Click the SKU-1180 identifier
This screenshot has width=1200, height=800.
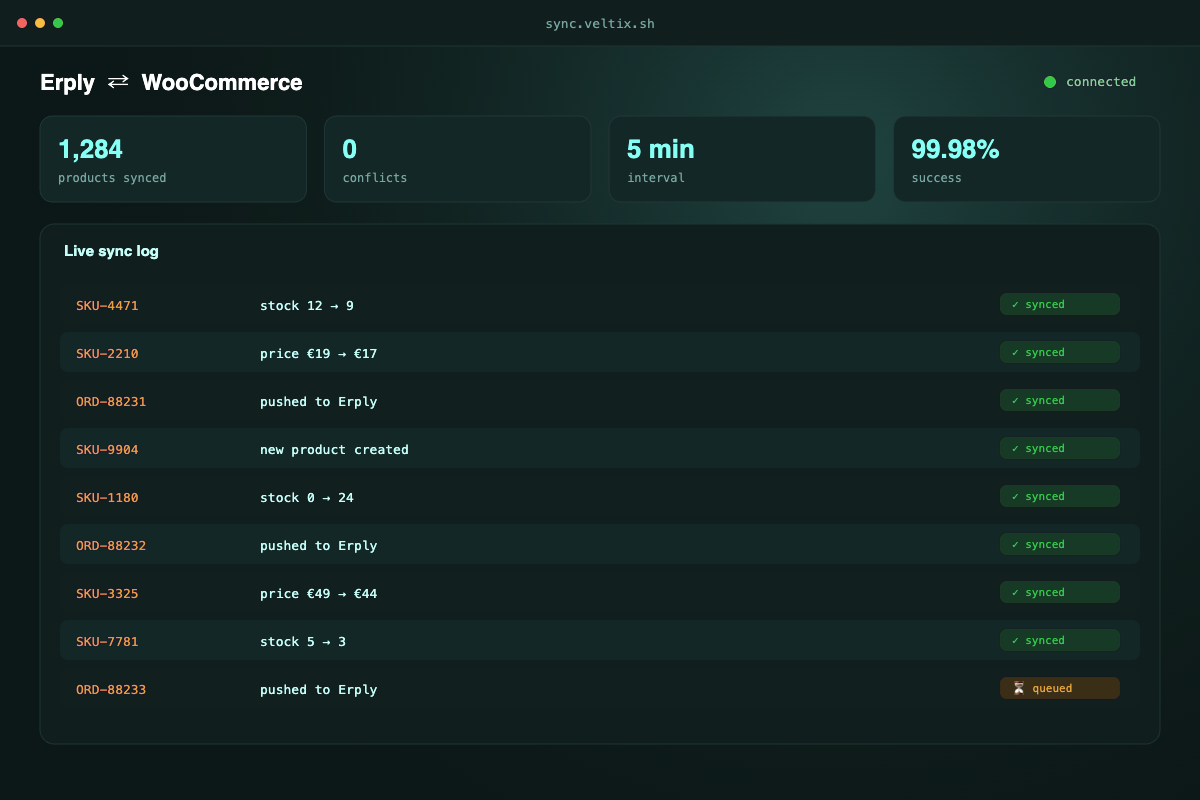click(107, 498)
